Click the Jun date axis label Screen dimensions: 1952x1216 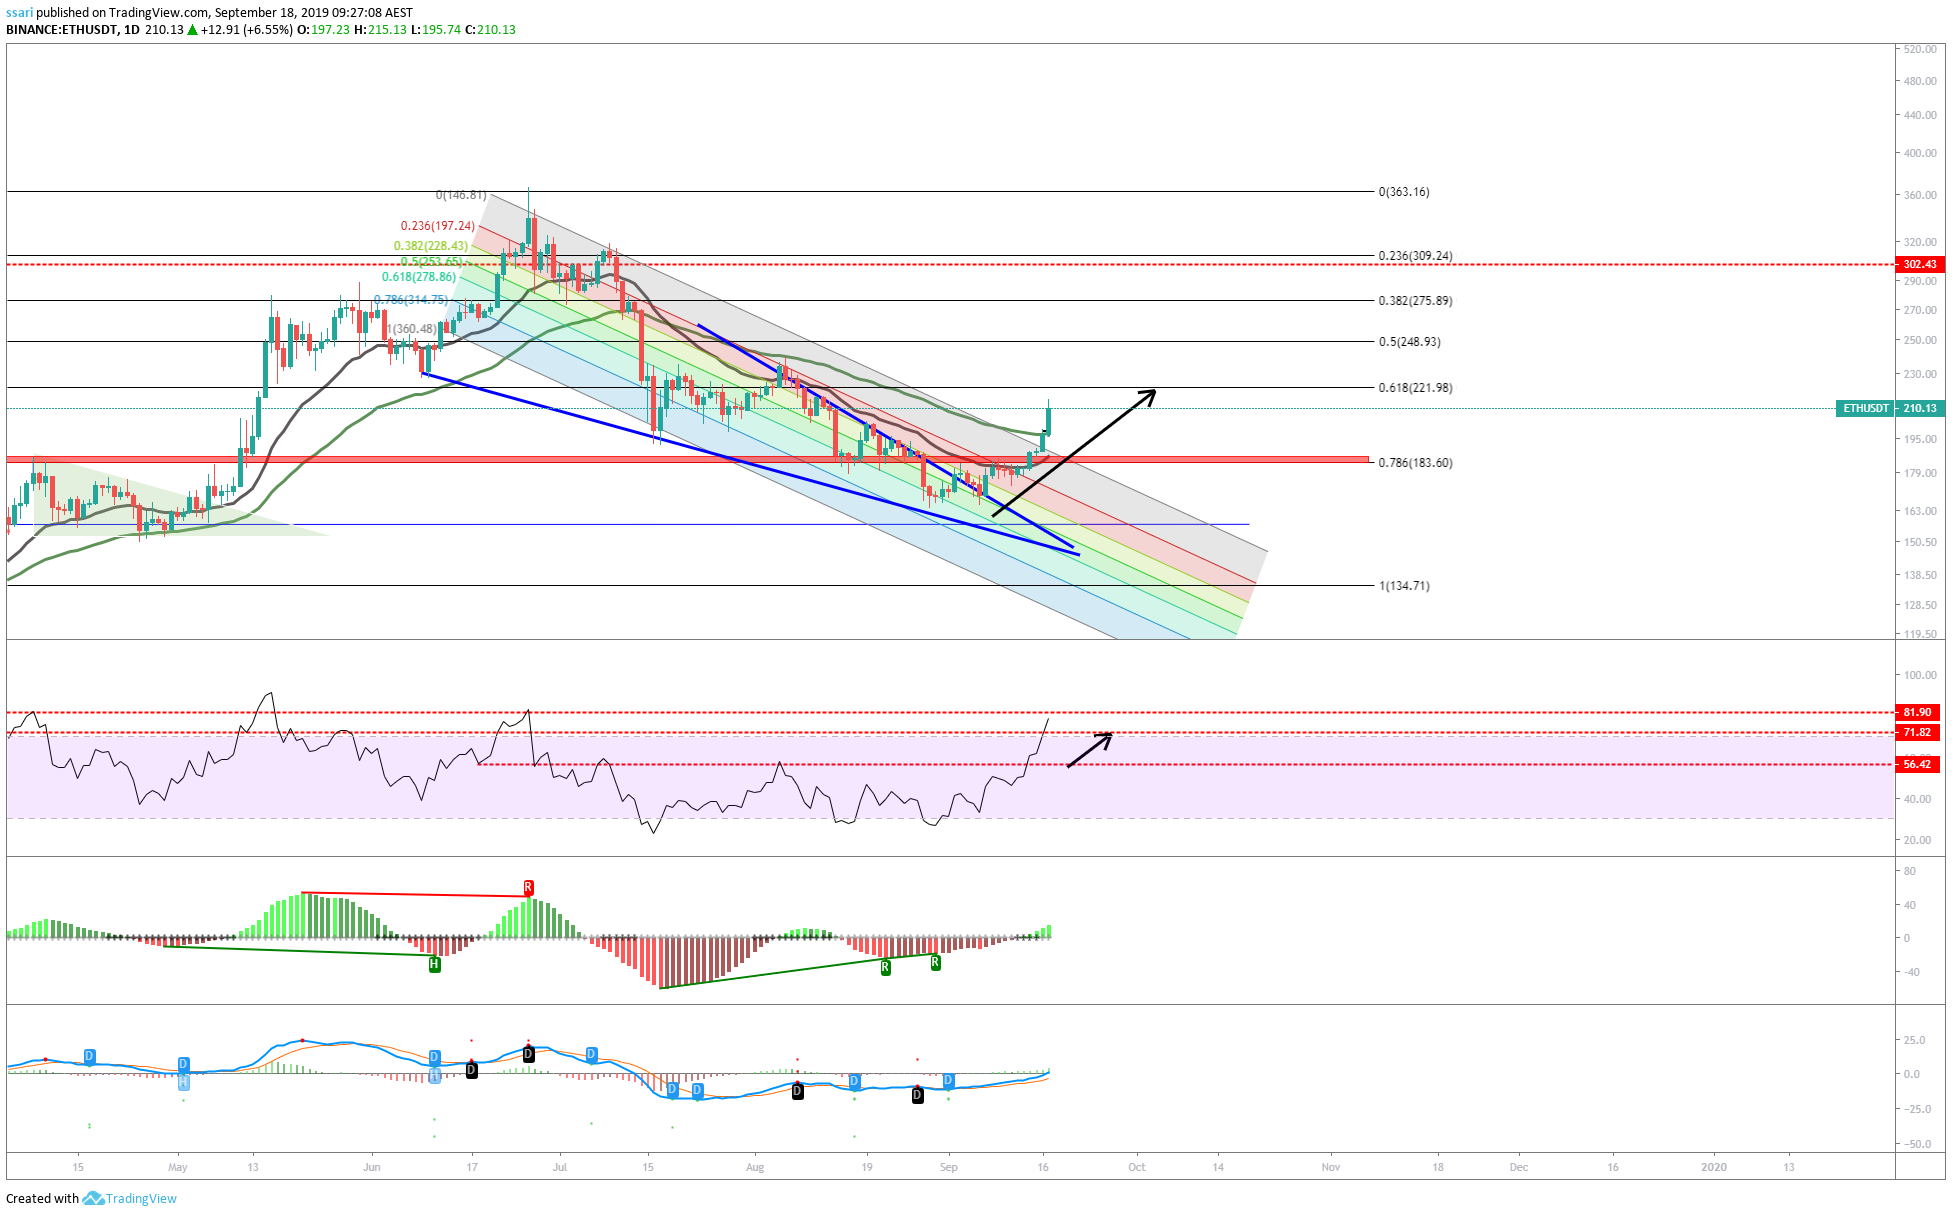(x=372, y=1167)
